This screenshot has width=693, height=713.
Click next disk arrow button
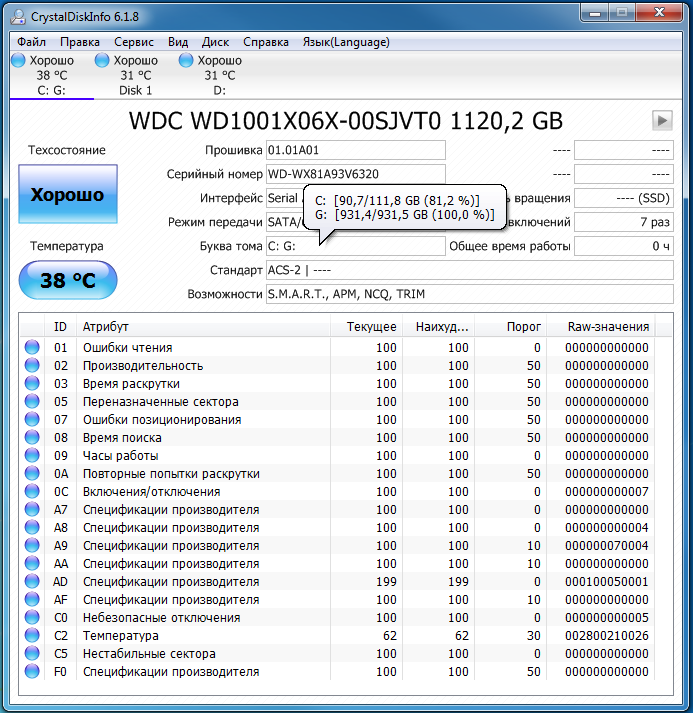662,121
